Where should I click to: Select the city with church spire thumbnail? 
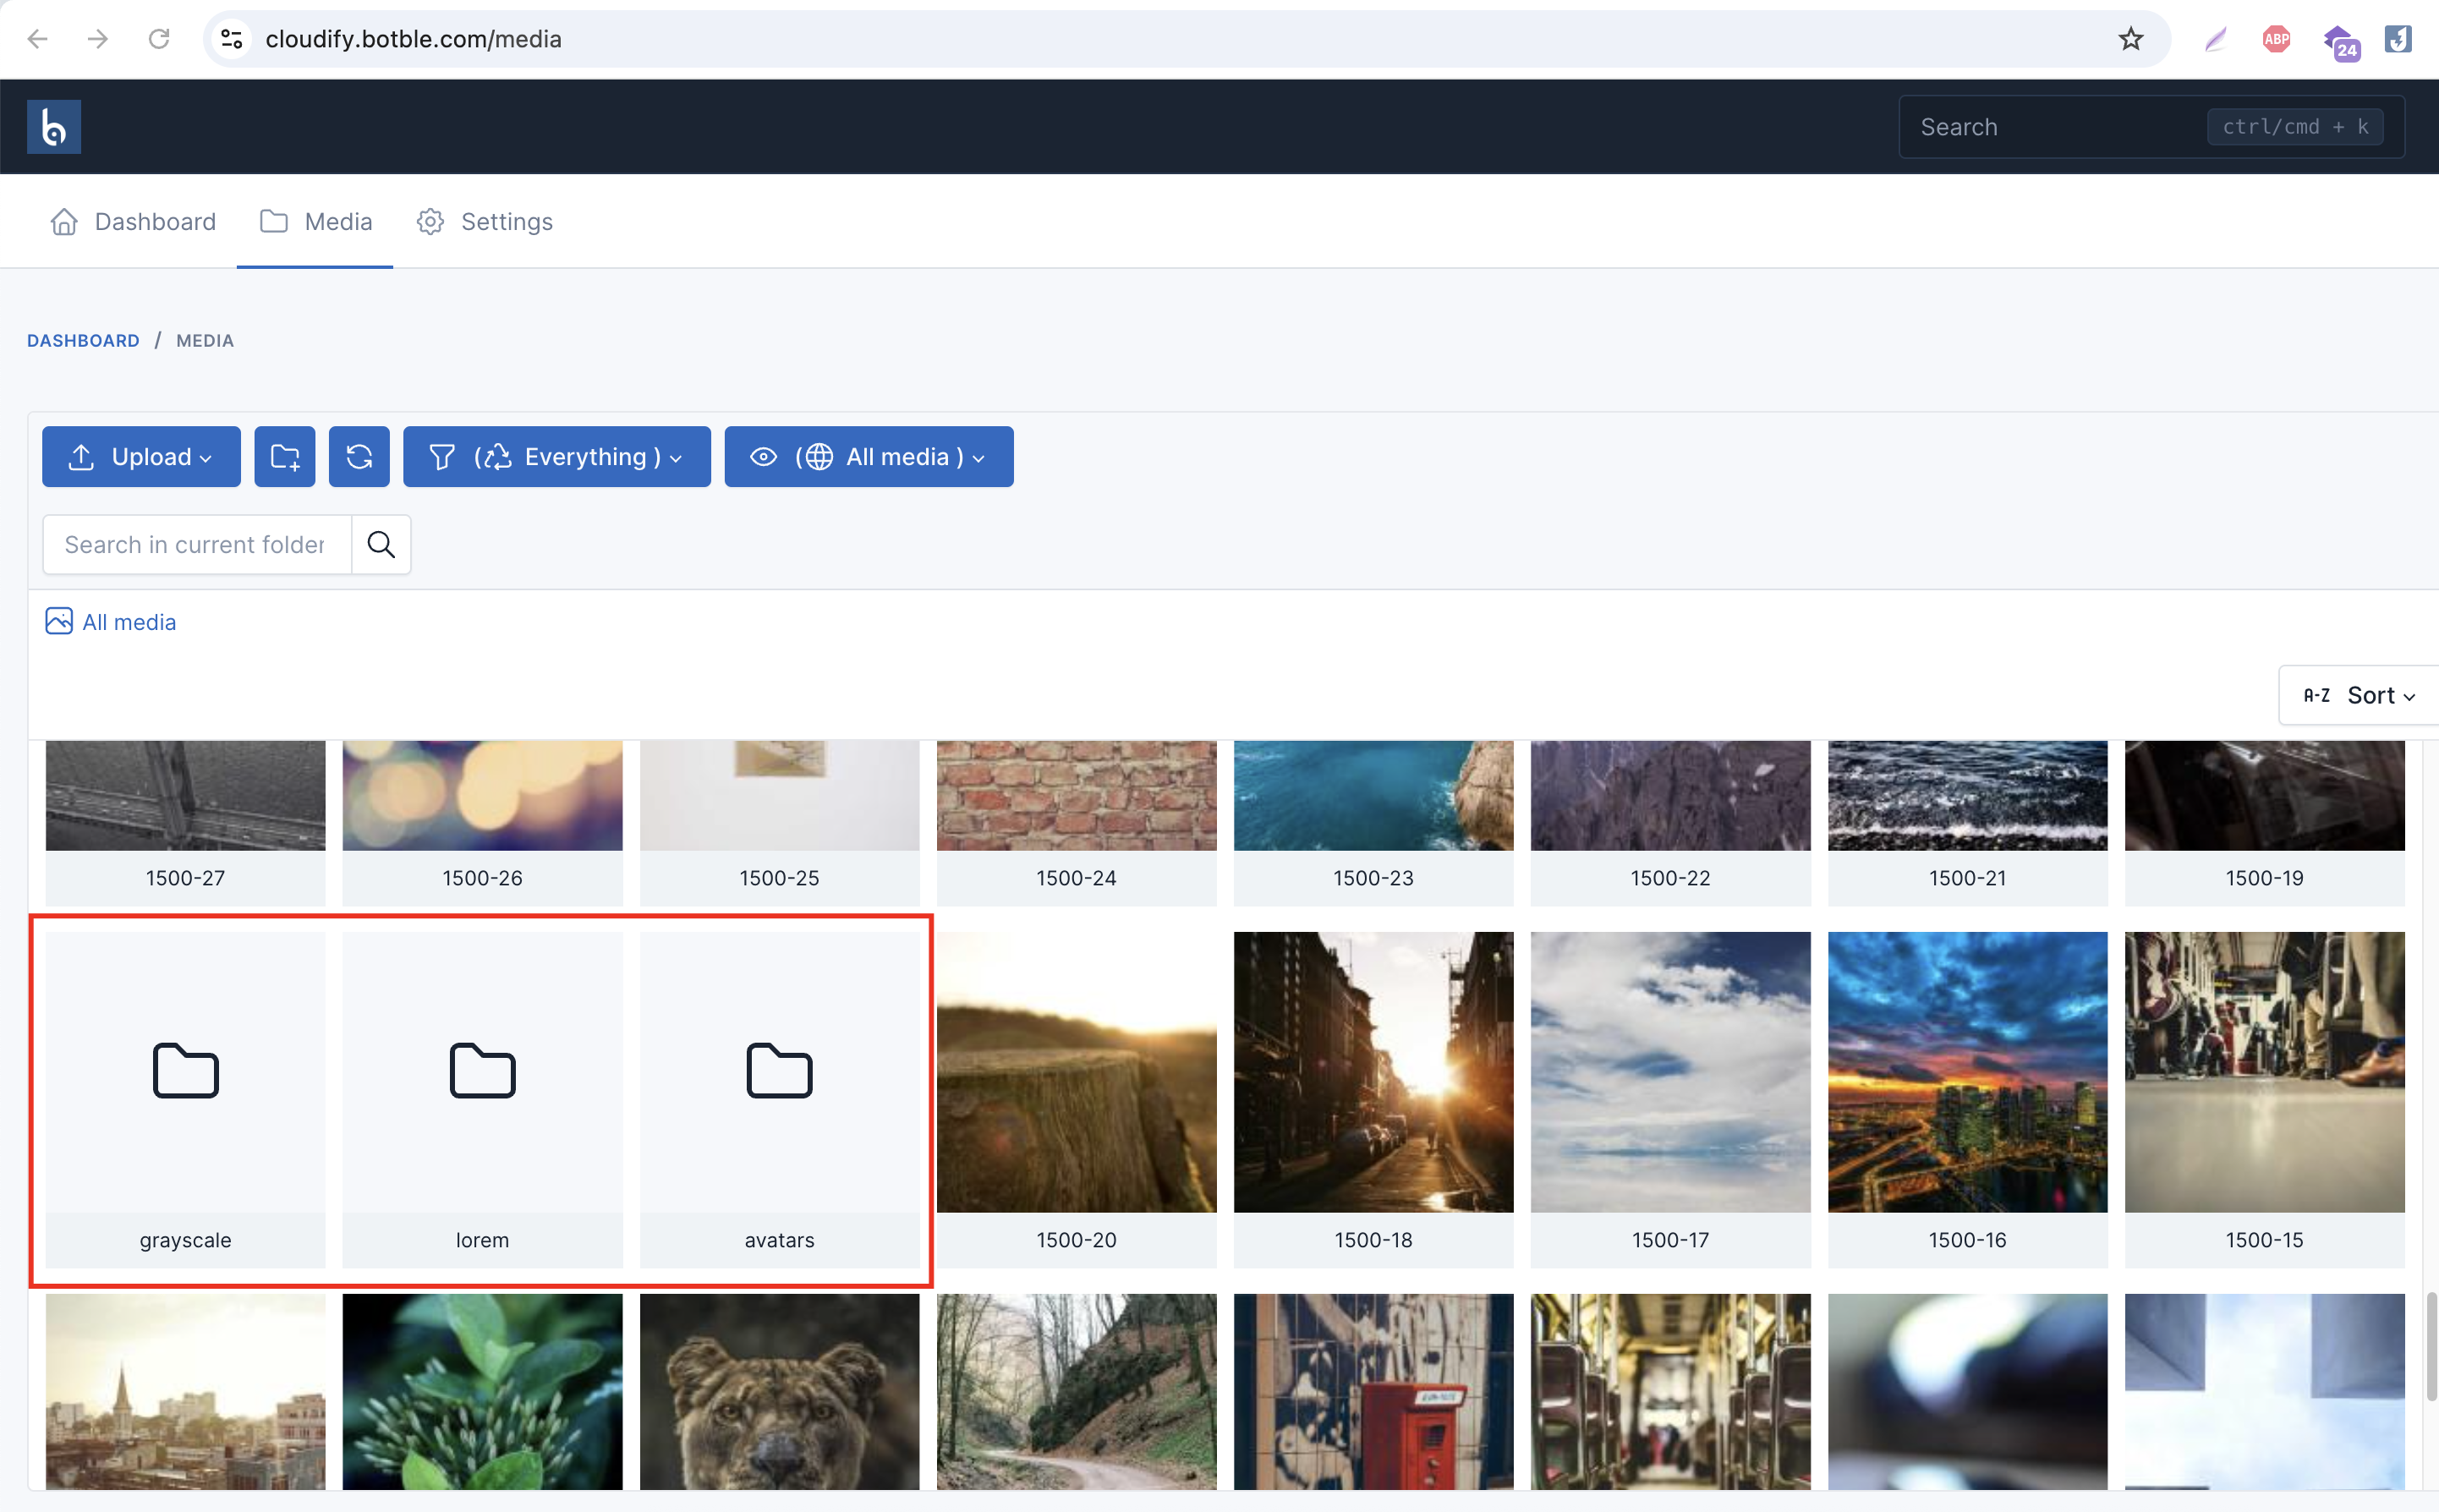pos(186,1392)
